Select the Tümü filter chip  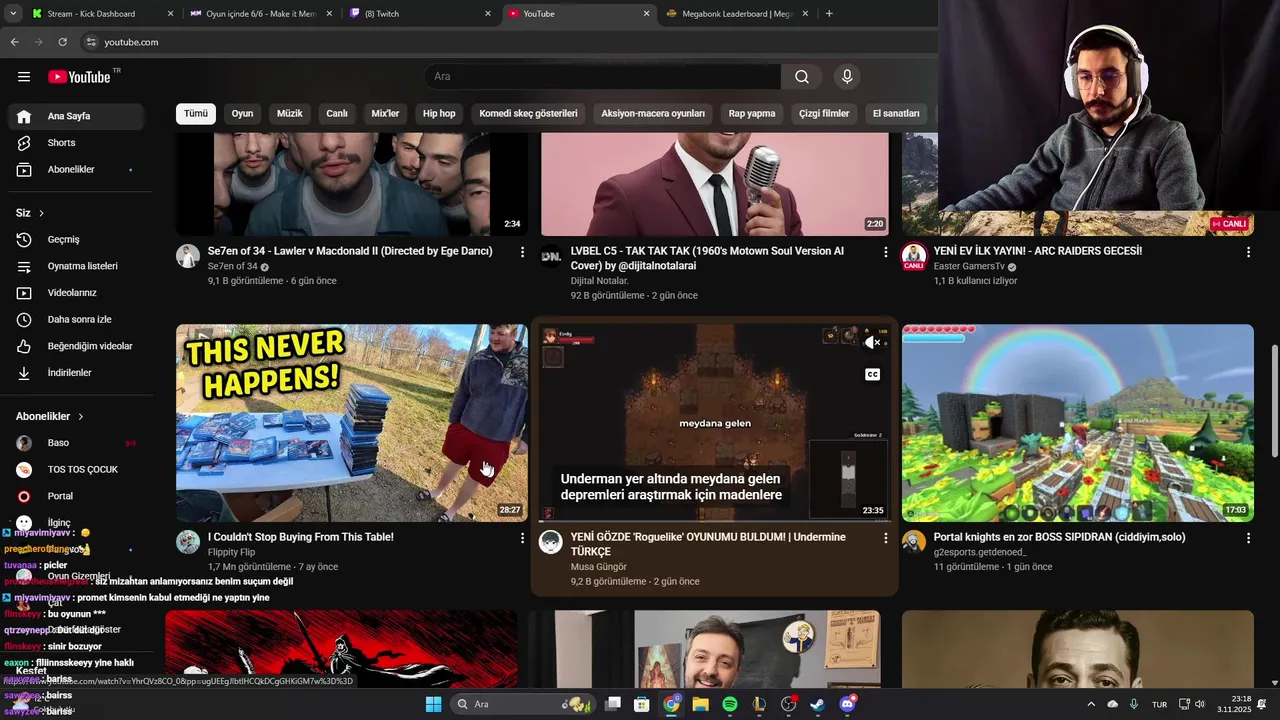pyautogui.click(x=196, y=114)
